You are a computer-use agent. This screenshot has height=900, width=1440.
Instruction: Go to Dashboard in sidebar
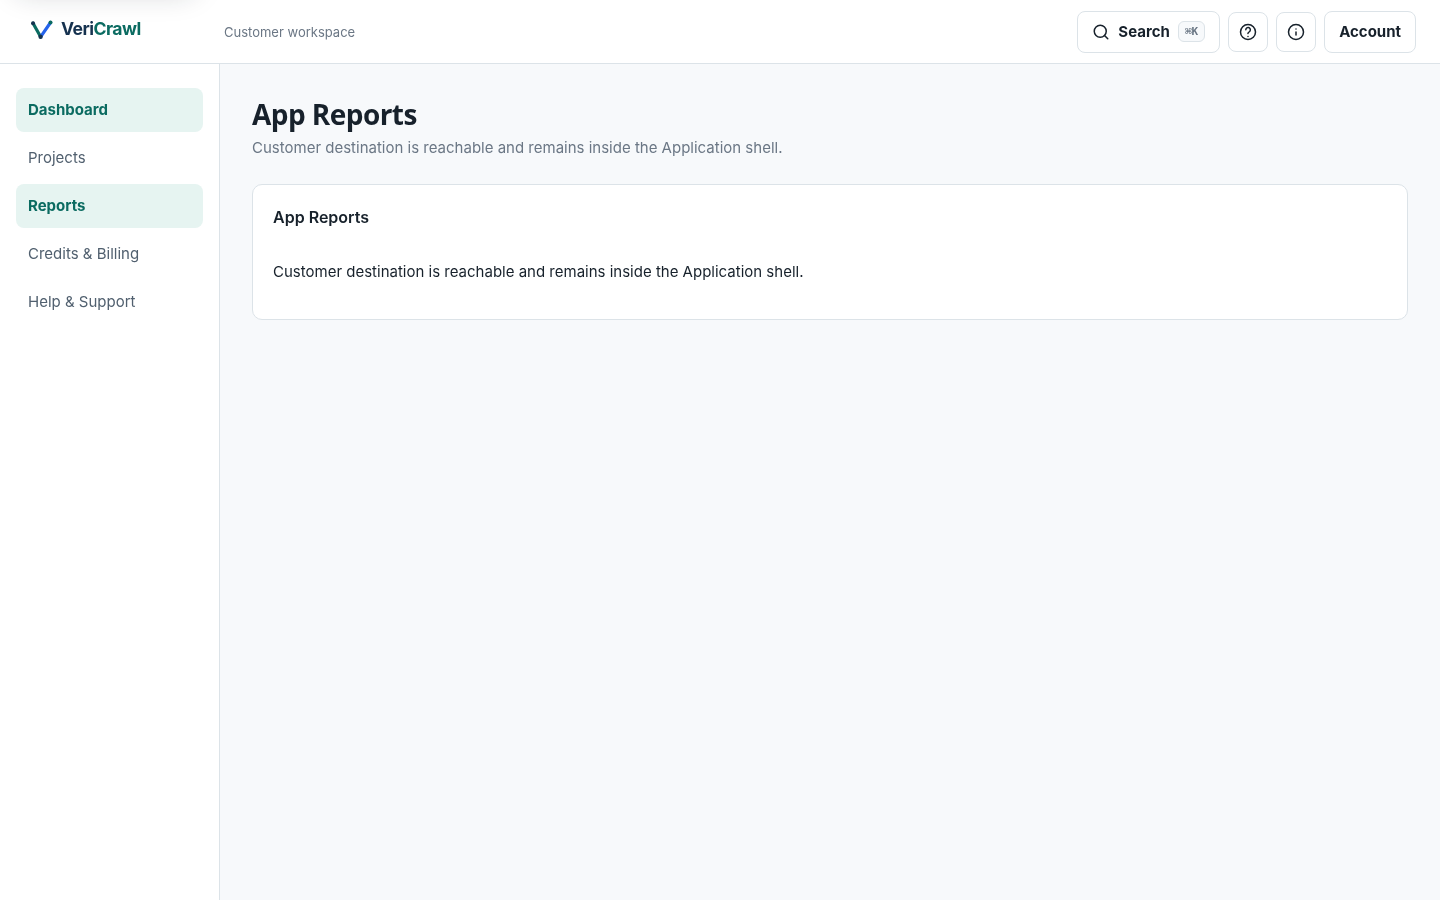pyautogui.click(x=109, y=110)
